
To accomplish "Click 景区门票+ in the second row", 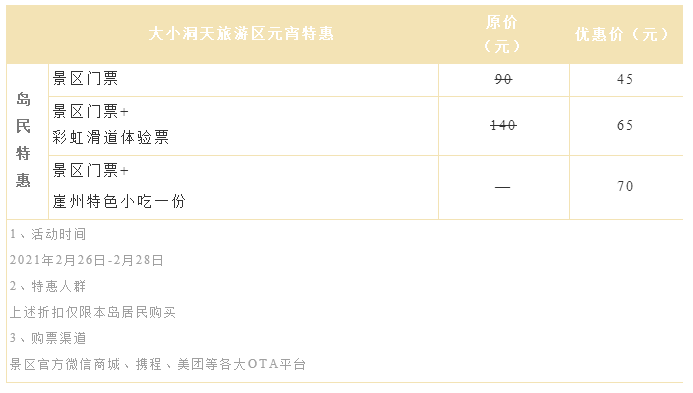I will [x=91, y=111].
